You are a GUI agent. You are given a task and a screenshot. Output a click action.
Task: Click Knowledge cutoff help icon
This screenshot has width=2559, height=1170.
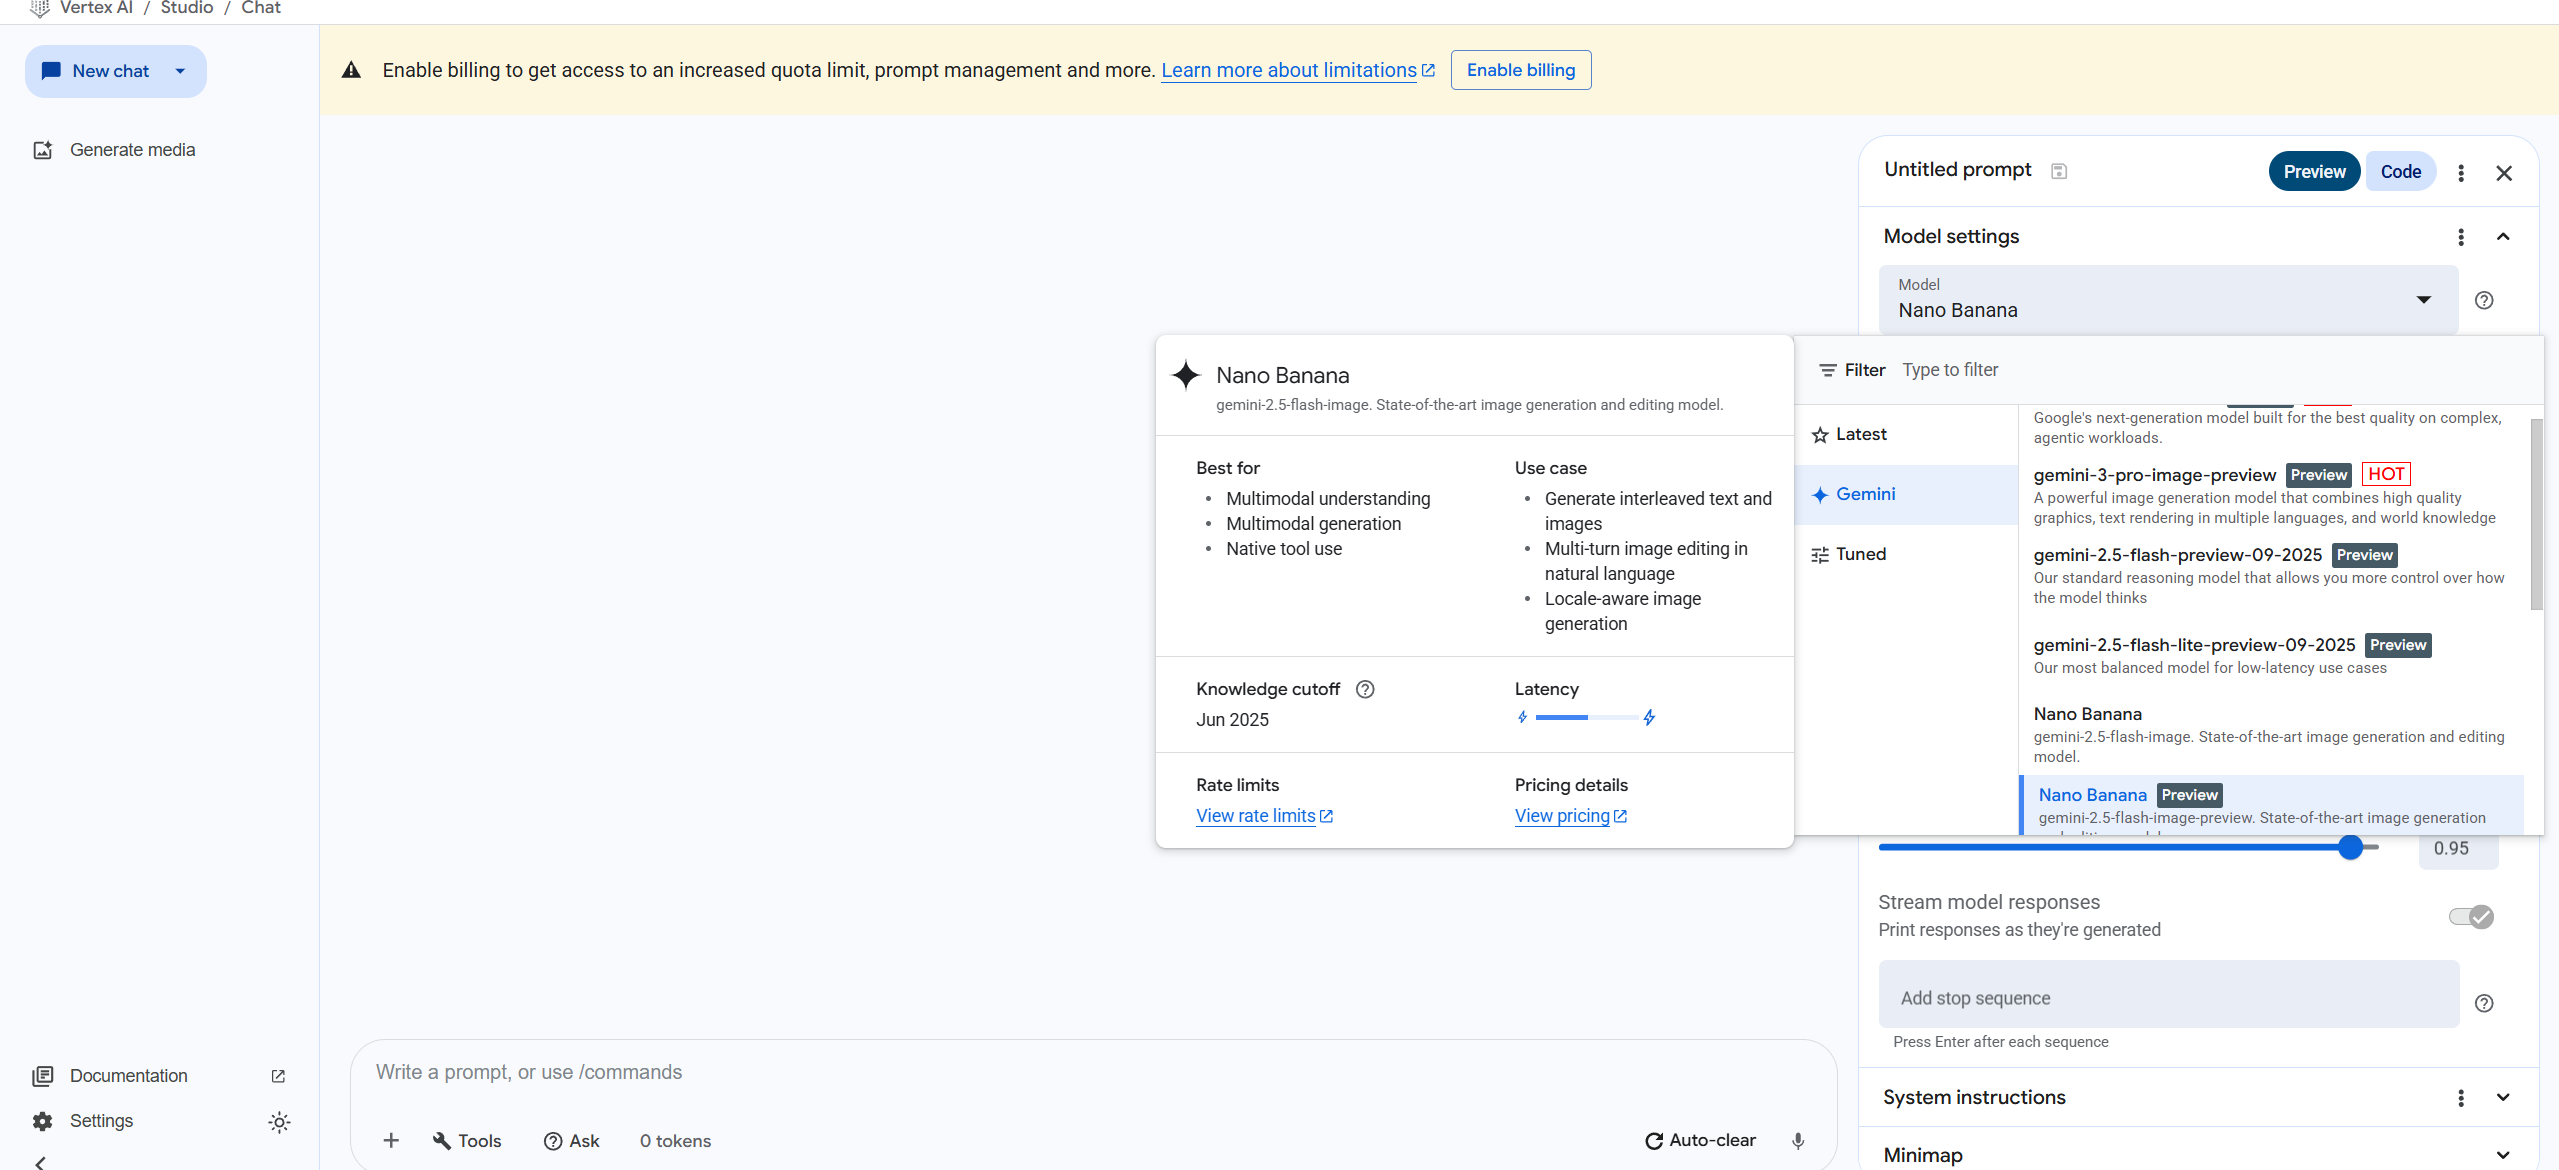pyautogui.click(x=1365, y=689)
